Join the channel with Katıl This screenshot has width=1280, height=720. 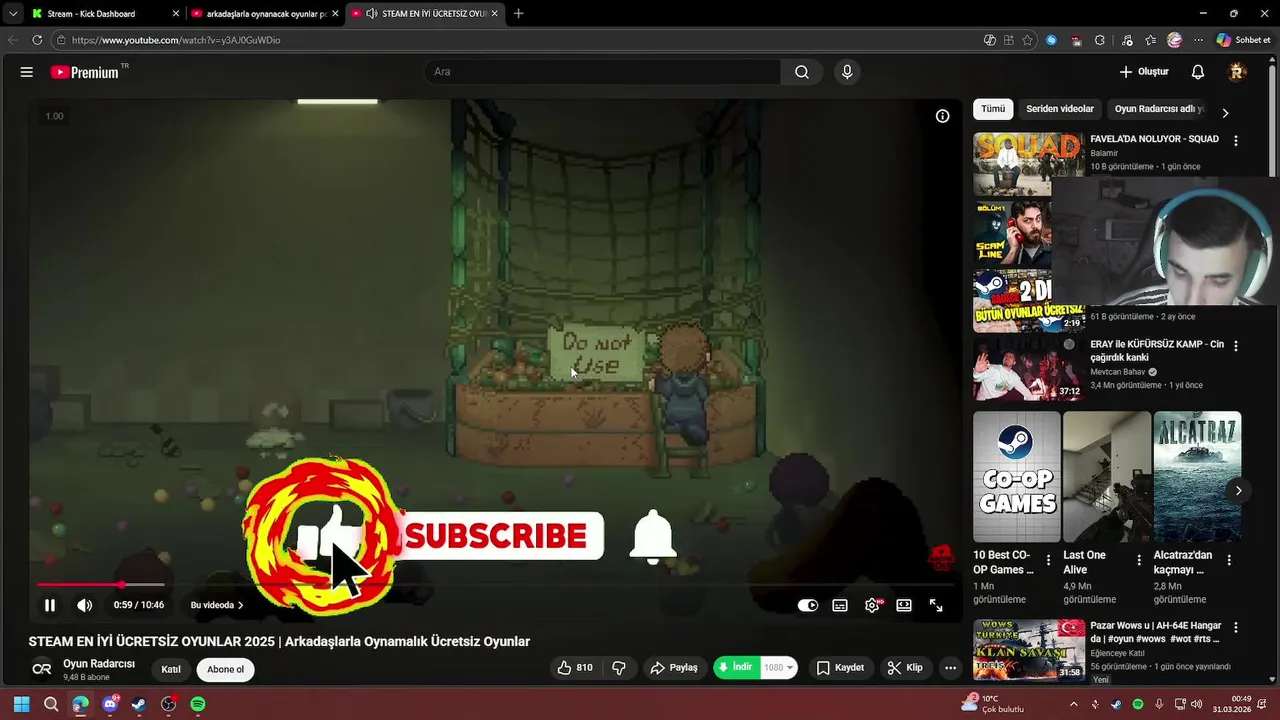pyautogui.click(x=171, y=670)
